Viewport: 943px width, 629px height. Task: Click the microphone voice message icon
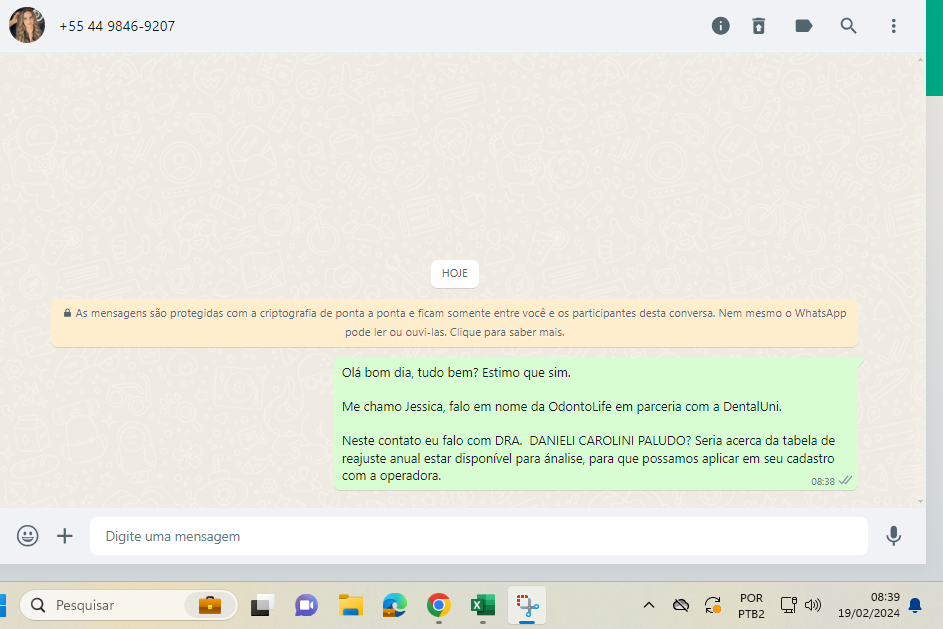click(x=894, y=535)
